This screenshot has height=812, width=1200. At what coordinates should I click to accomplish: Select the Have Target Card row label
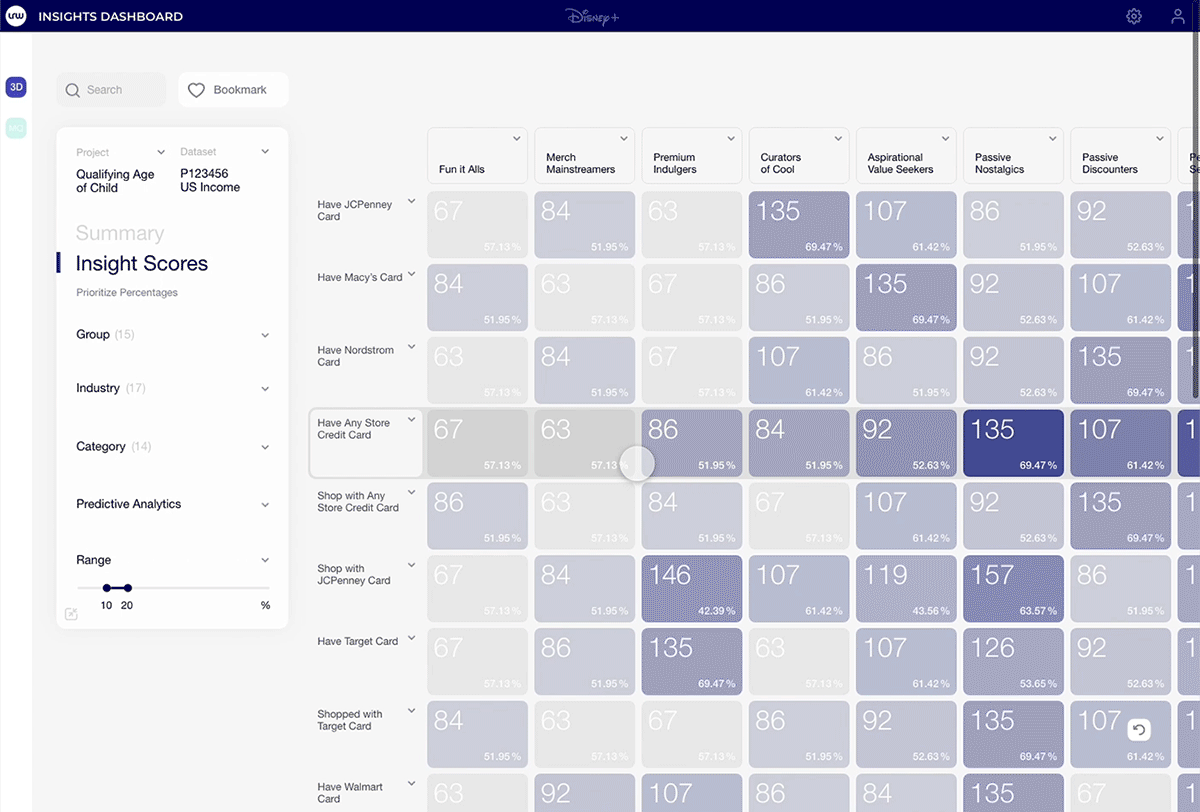(x=357, y=641)
